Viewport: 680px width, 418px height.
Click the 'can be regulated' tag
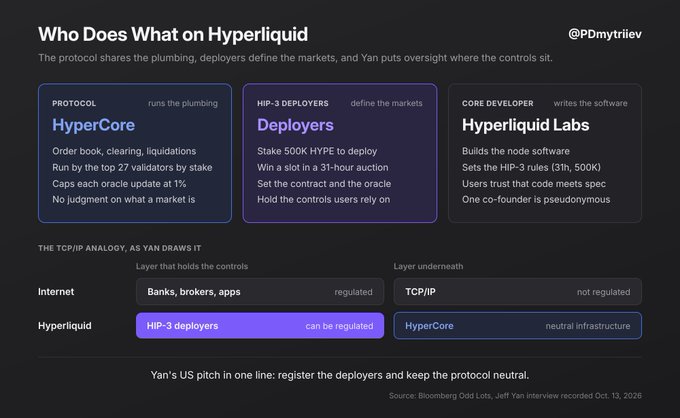coord(339,326)
